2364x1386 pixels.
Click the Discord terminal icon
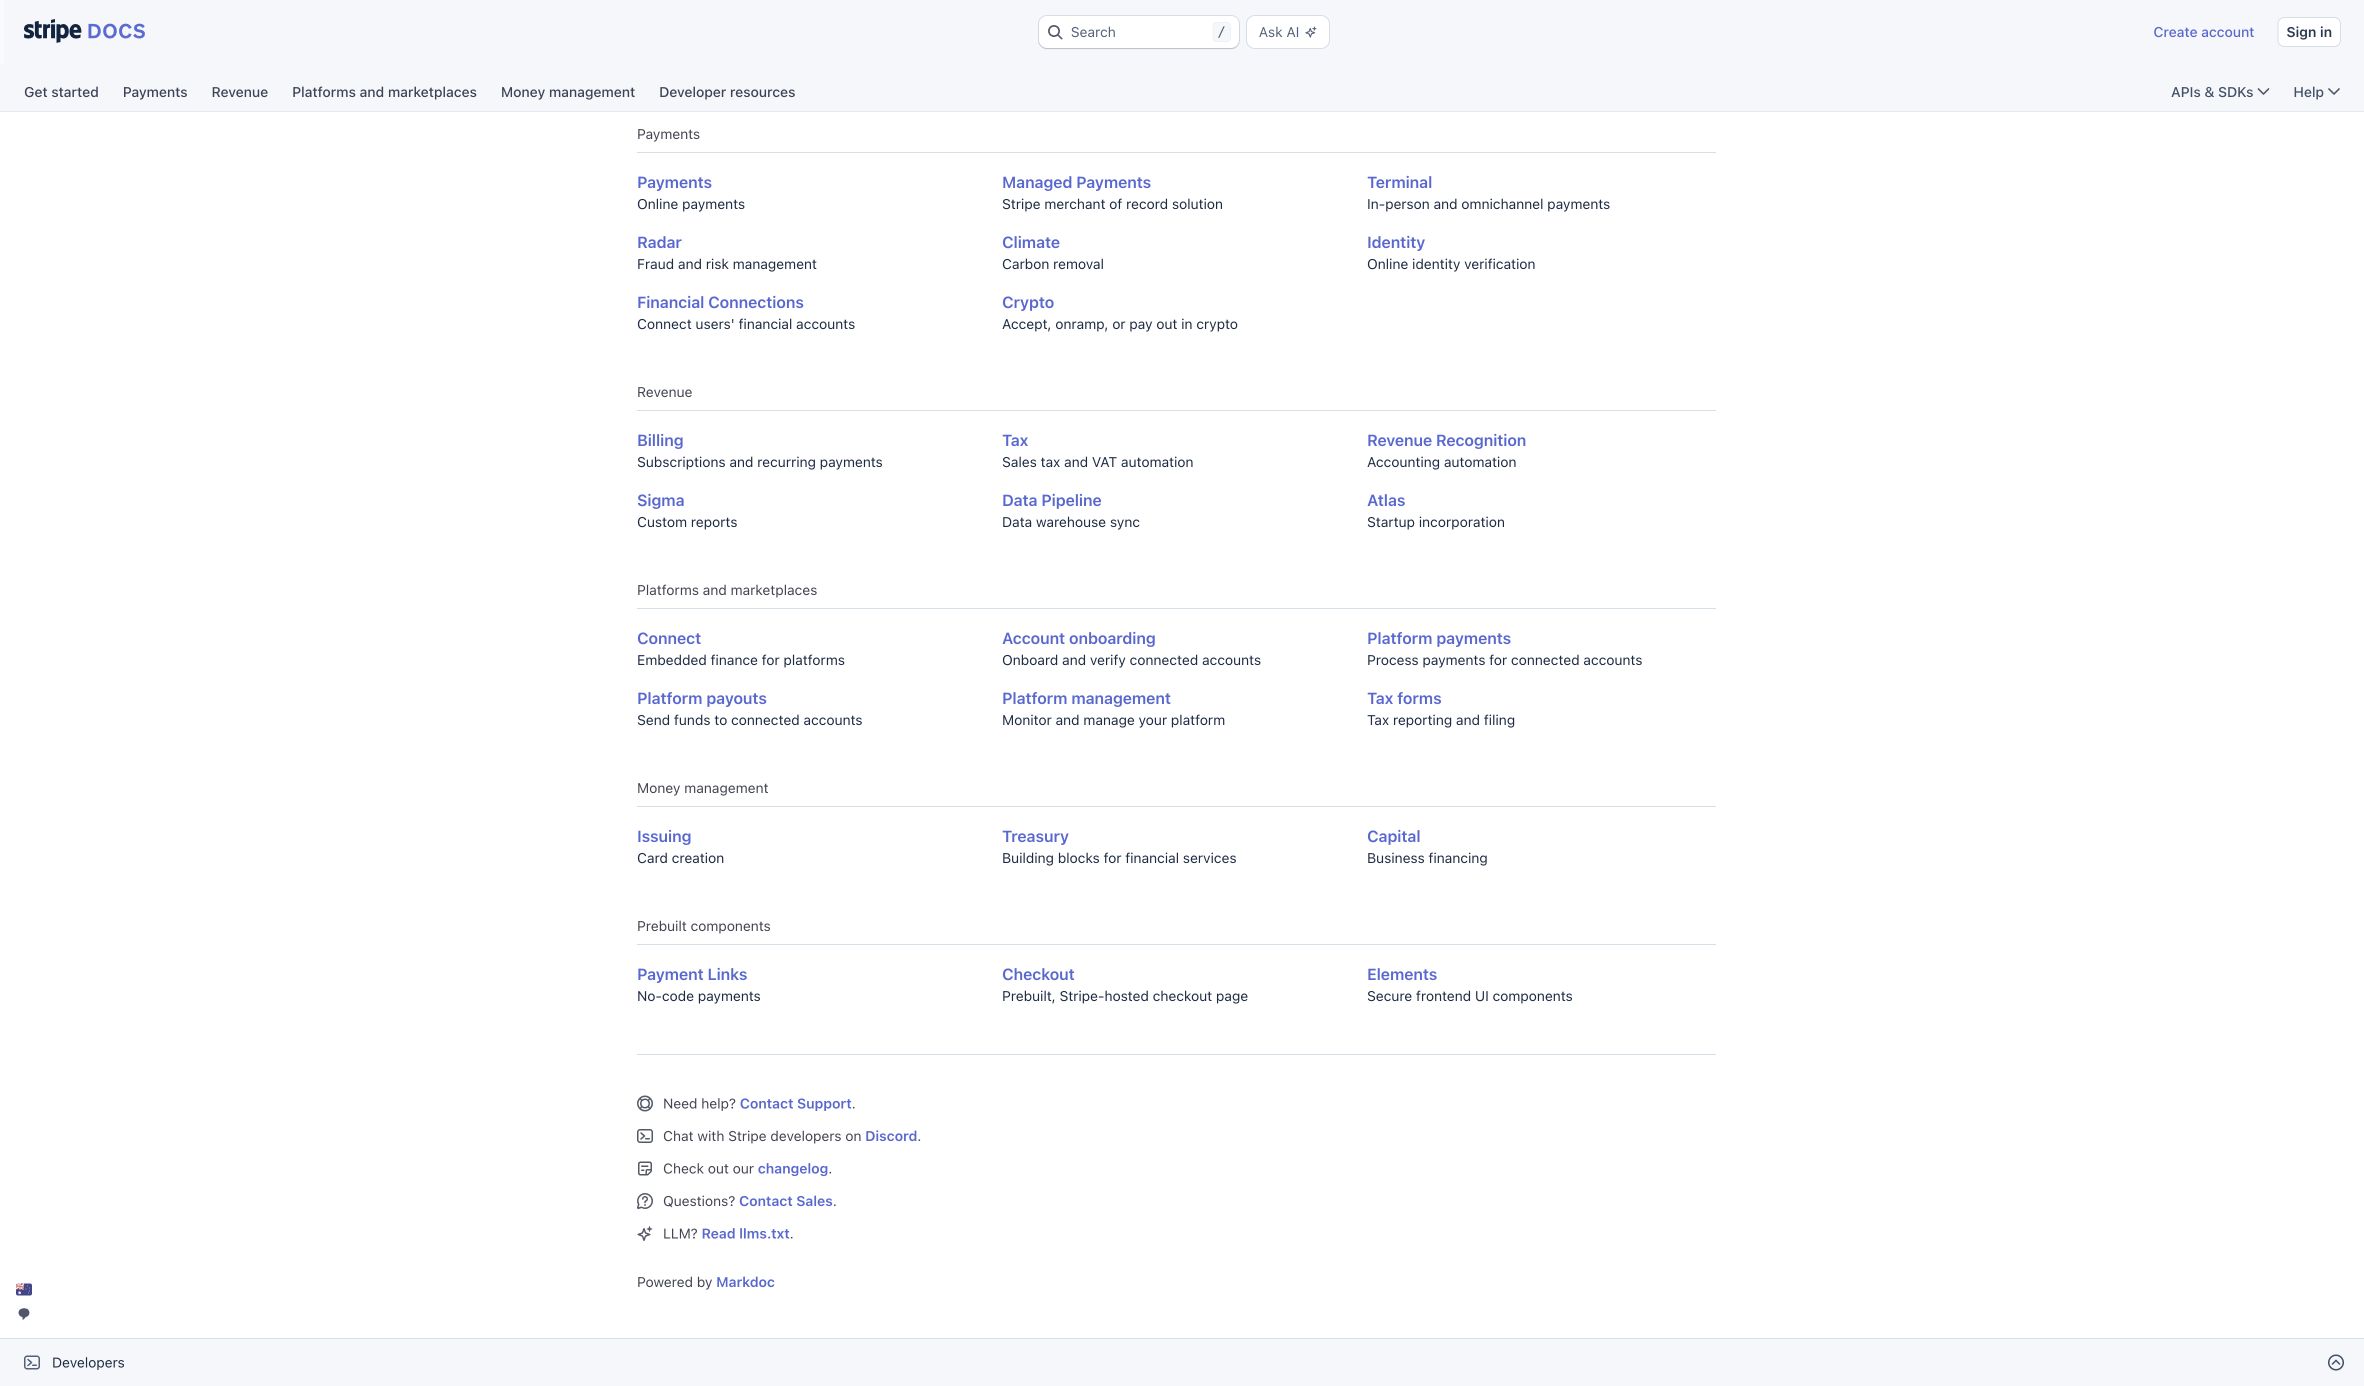[645, 1136]
